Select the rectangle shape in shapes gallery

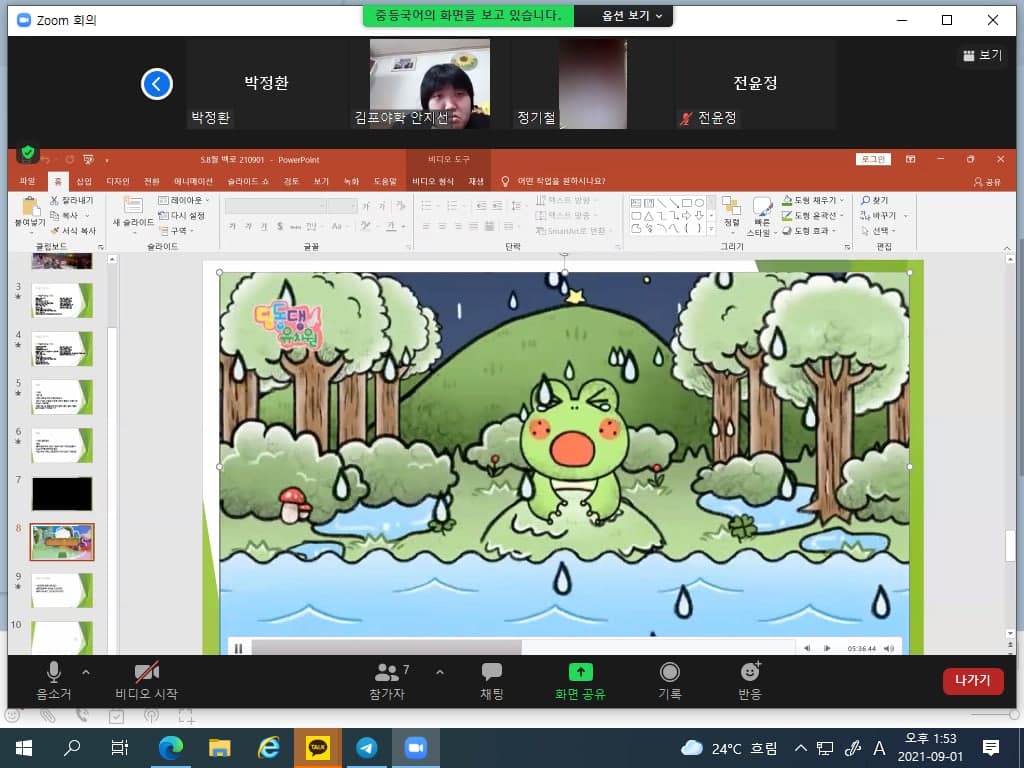(x=687, y=203)
